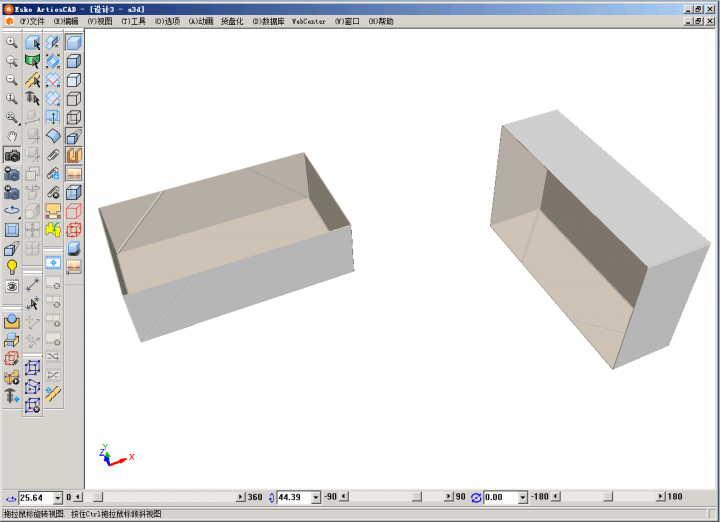
Task: Click the elevation slider track between -90 and 90
Action: click(390, 497)
